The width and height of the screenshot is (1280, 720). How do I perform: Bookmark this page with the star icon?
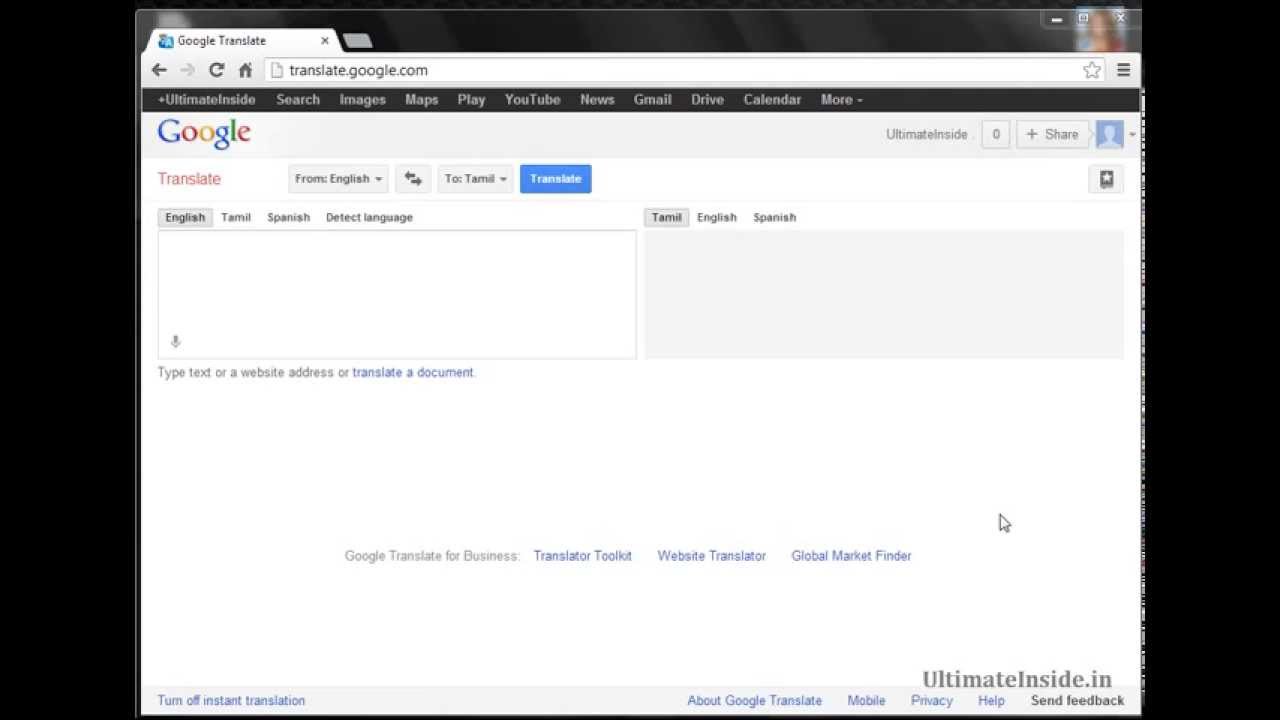tap(1092, 70)
